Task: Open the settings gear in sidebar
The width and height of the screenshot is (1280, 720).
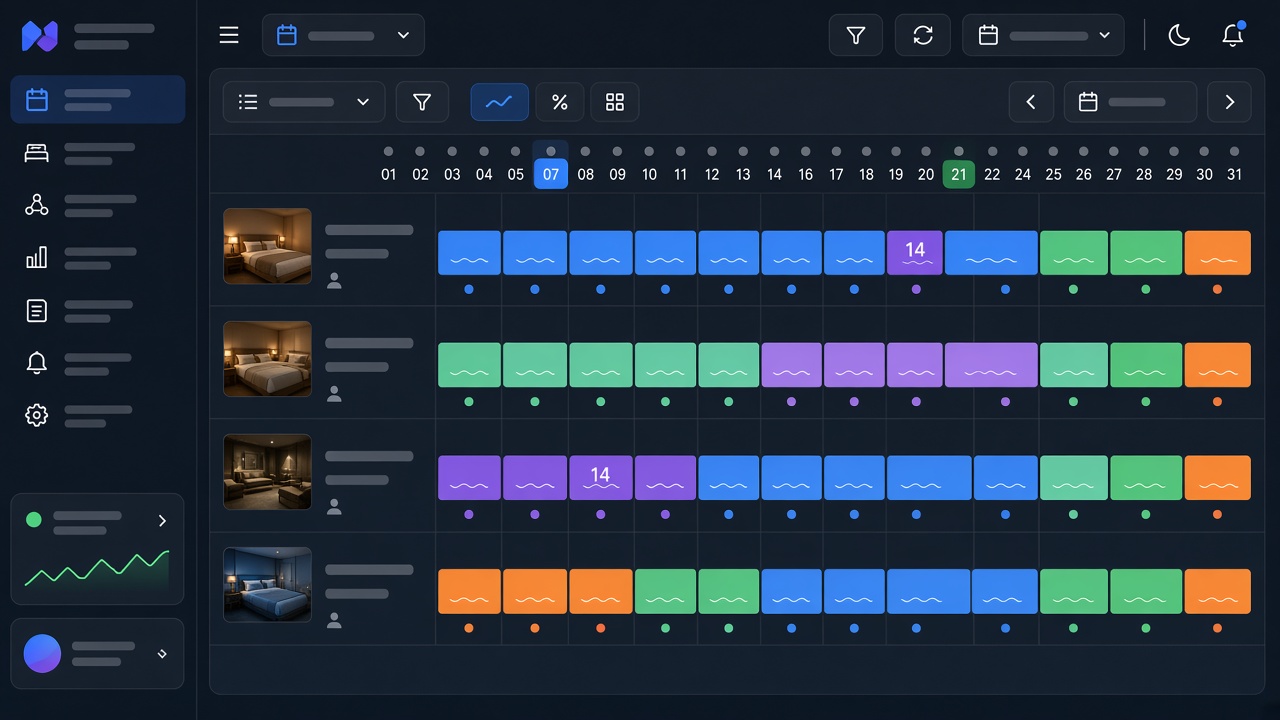Action: point(37,415)
